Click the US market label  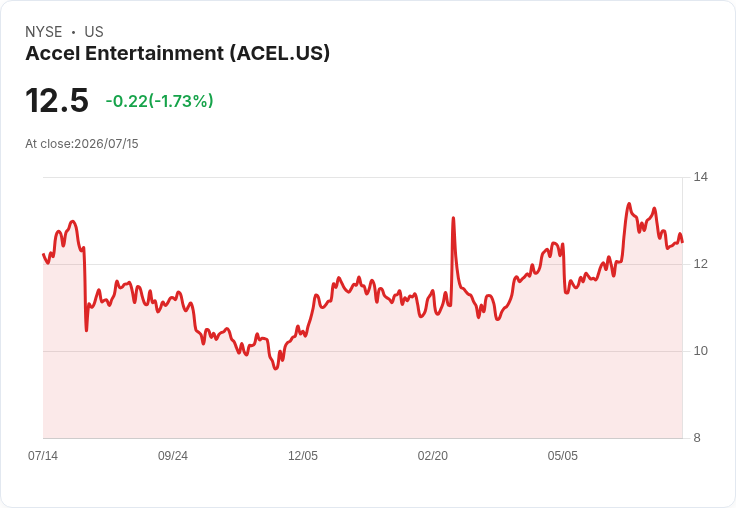94,32
